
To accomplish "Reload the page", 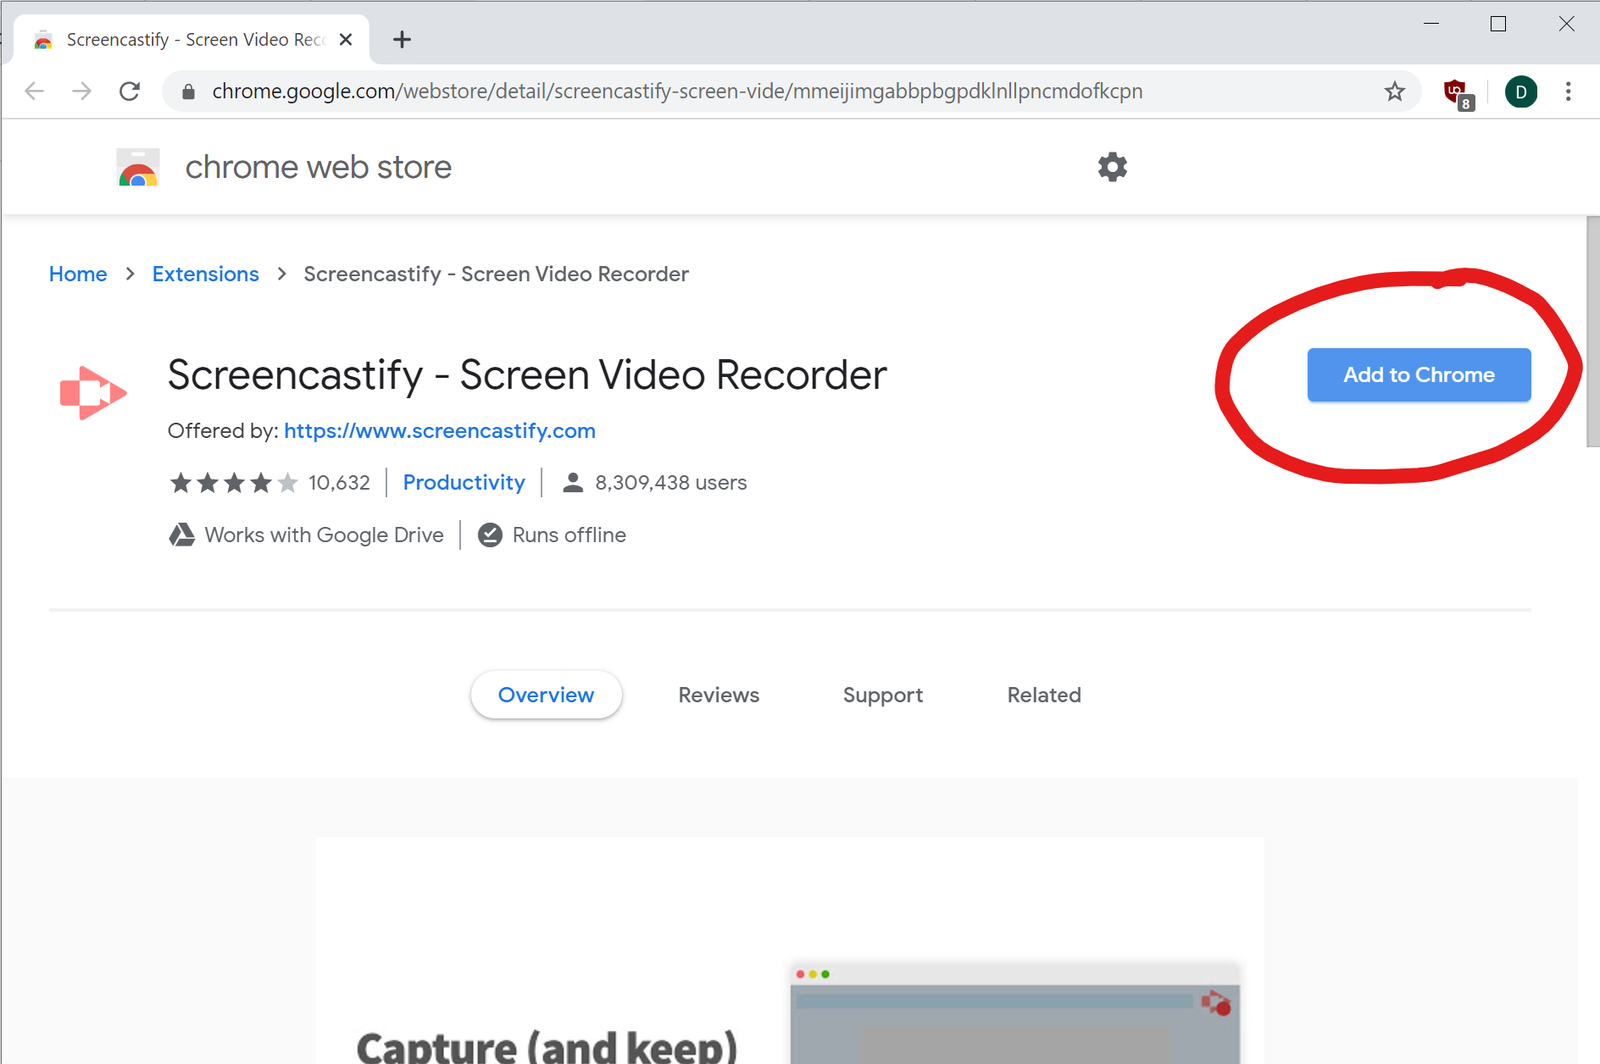I will (130, 92).
